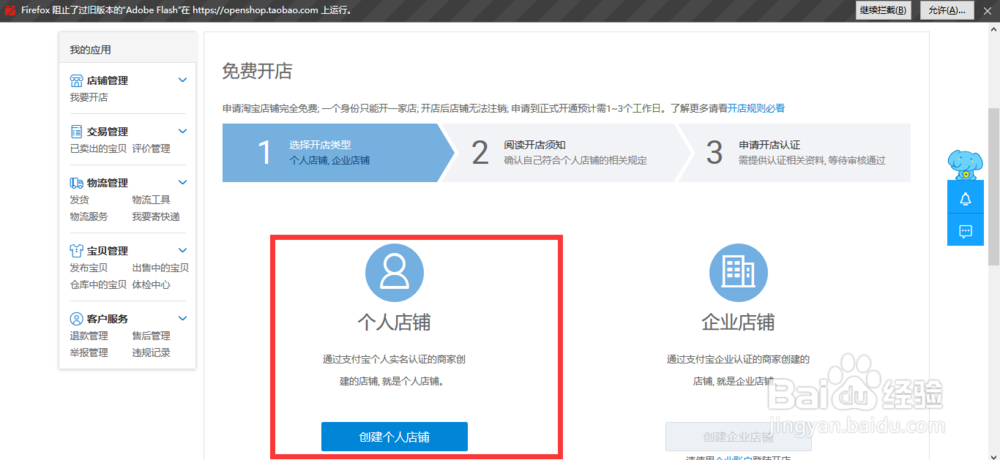Open 发布宝贝 link
Screen dimensions: 1000x460
(89, 267)
